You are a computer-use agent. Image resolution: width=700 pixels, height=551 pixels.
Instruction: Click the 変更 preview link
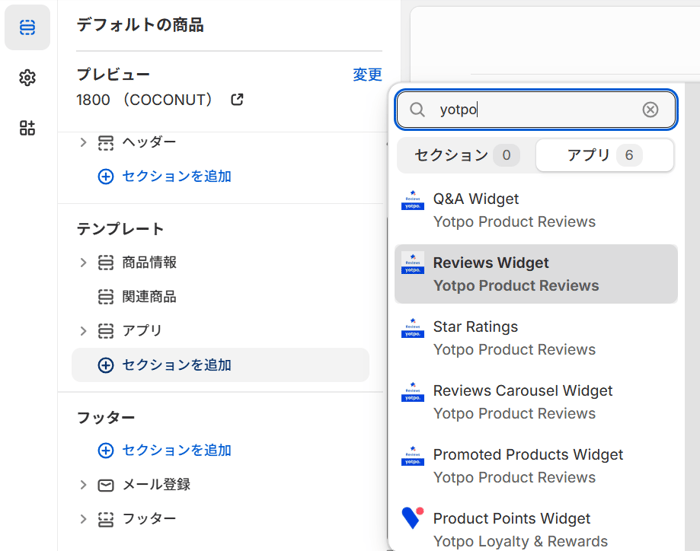367,75
